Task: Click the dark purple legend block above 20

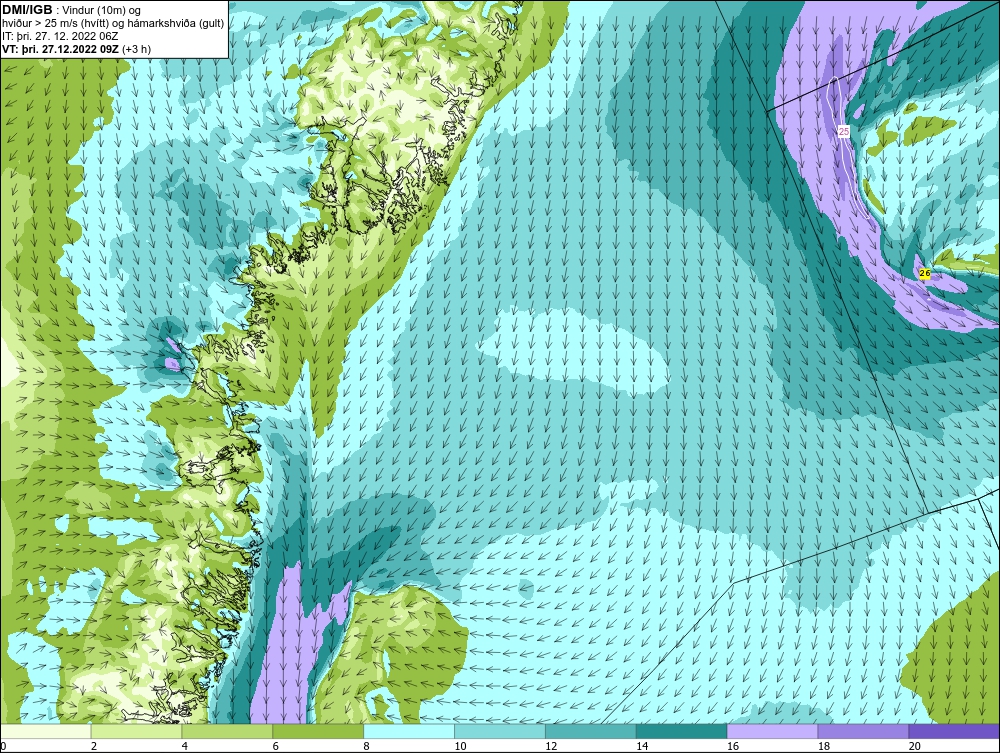Action: (x=955, y=731)
